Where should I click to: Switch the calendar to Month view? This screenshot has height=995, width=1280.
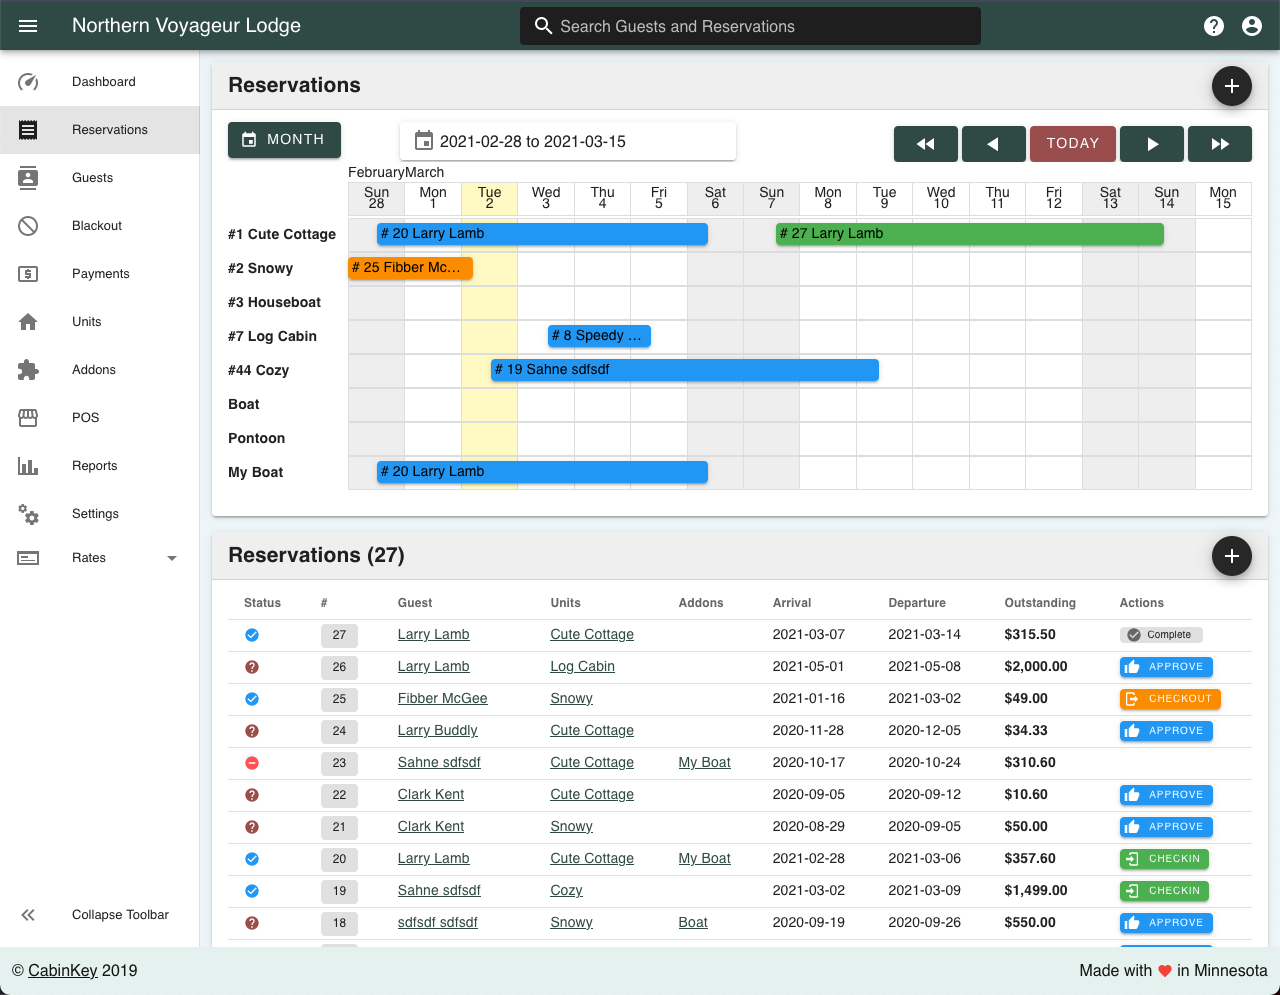pos(284,140)
